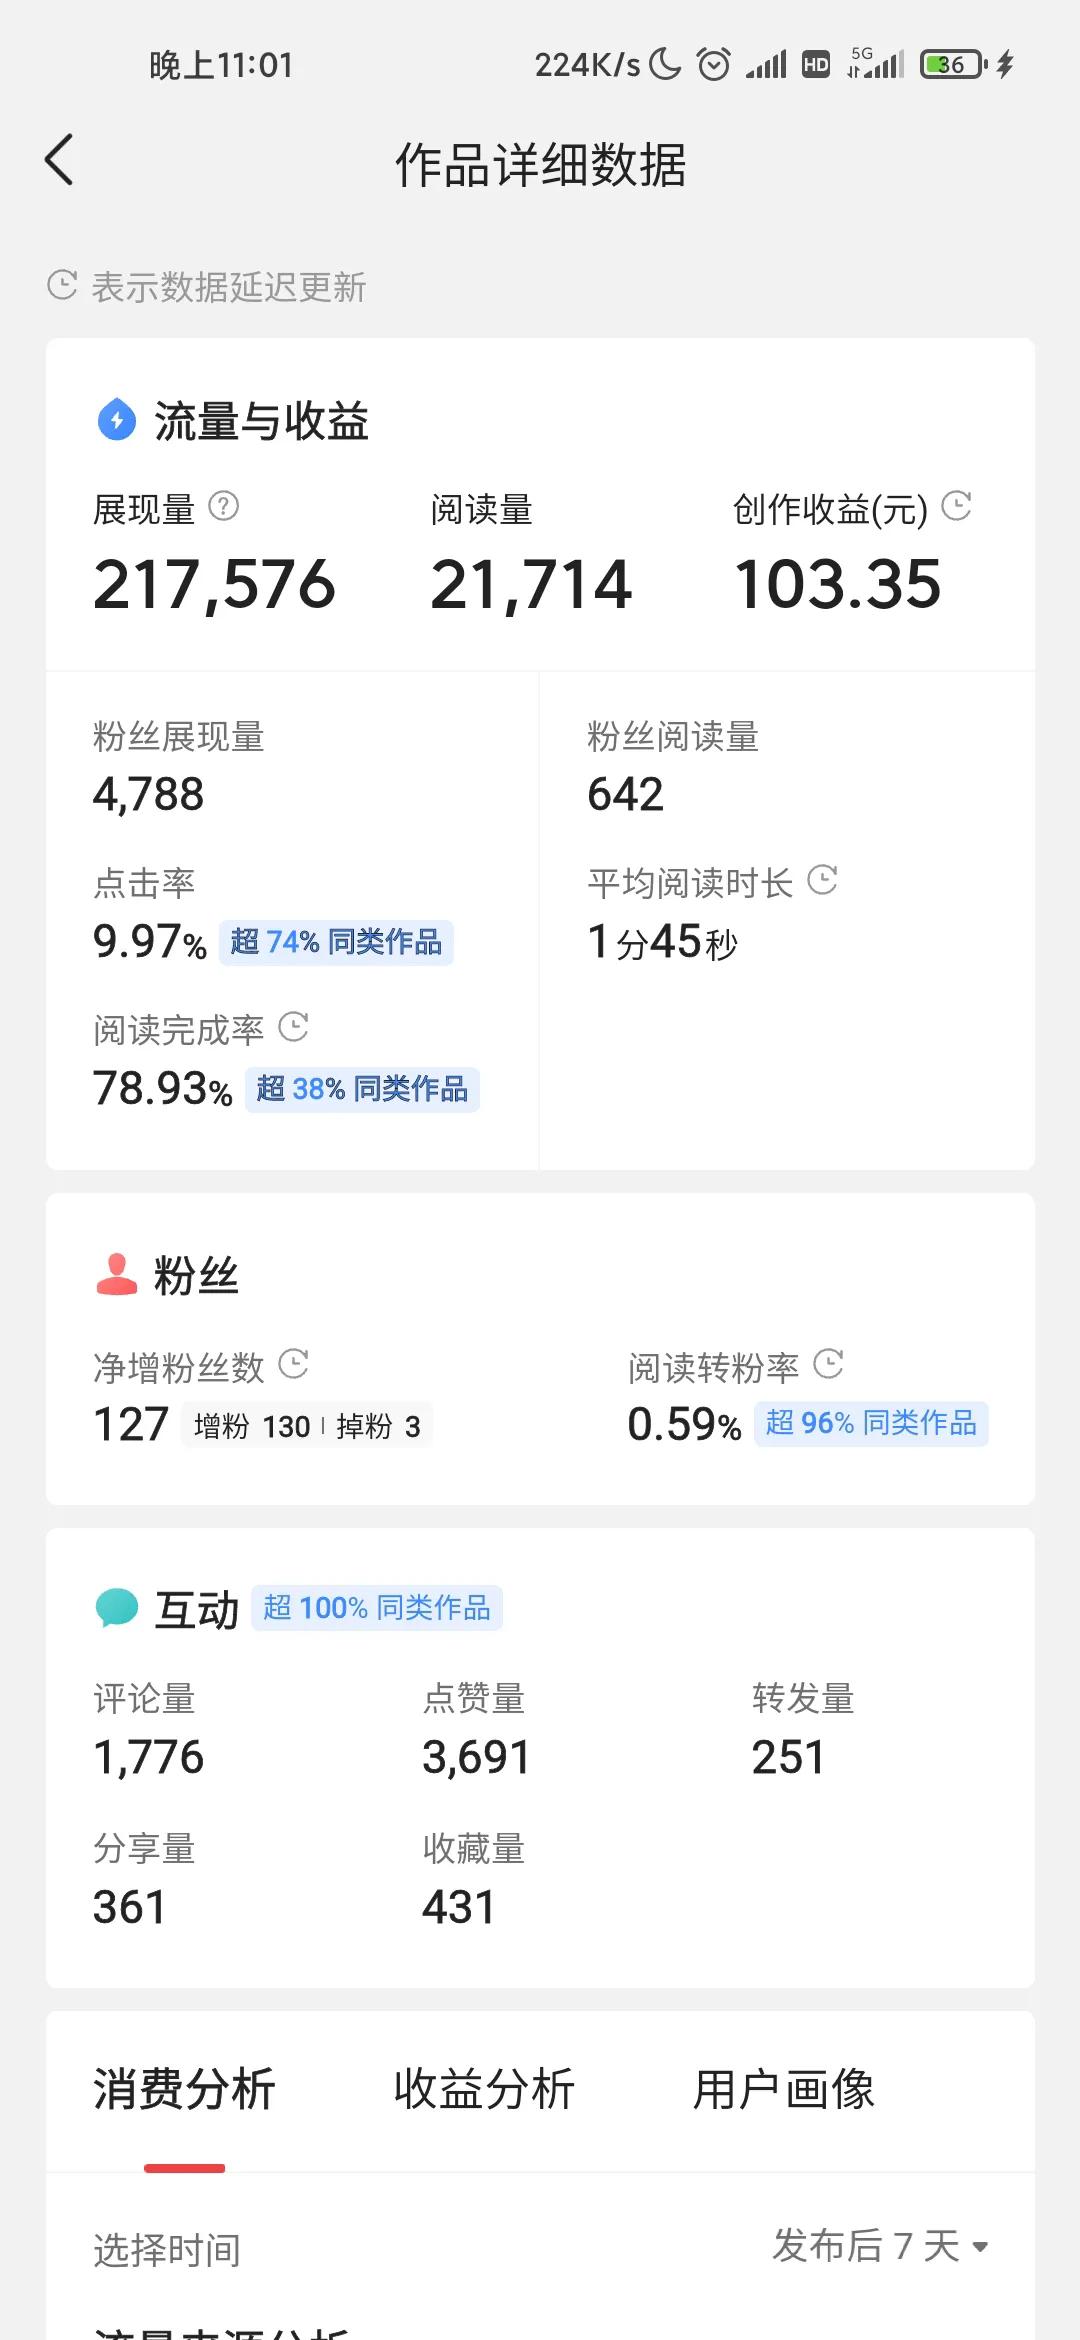Tap the 超 100% 同类作品 interaction badge
Image resolution: width=1080 pixels, height=2340 pixels.
(x=377, y=1608)
